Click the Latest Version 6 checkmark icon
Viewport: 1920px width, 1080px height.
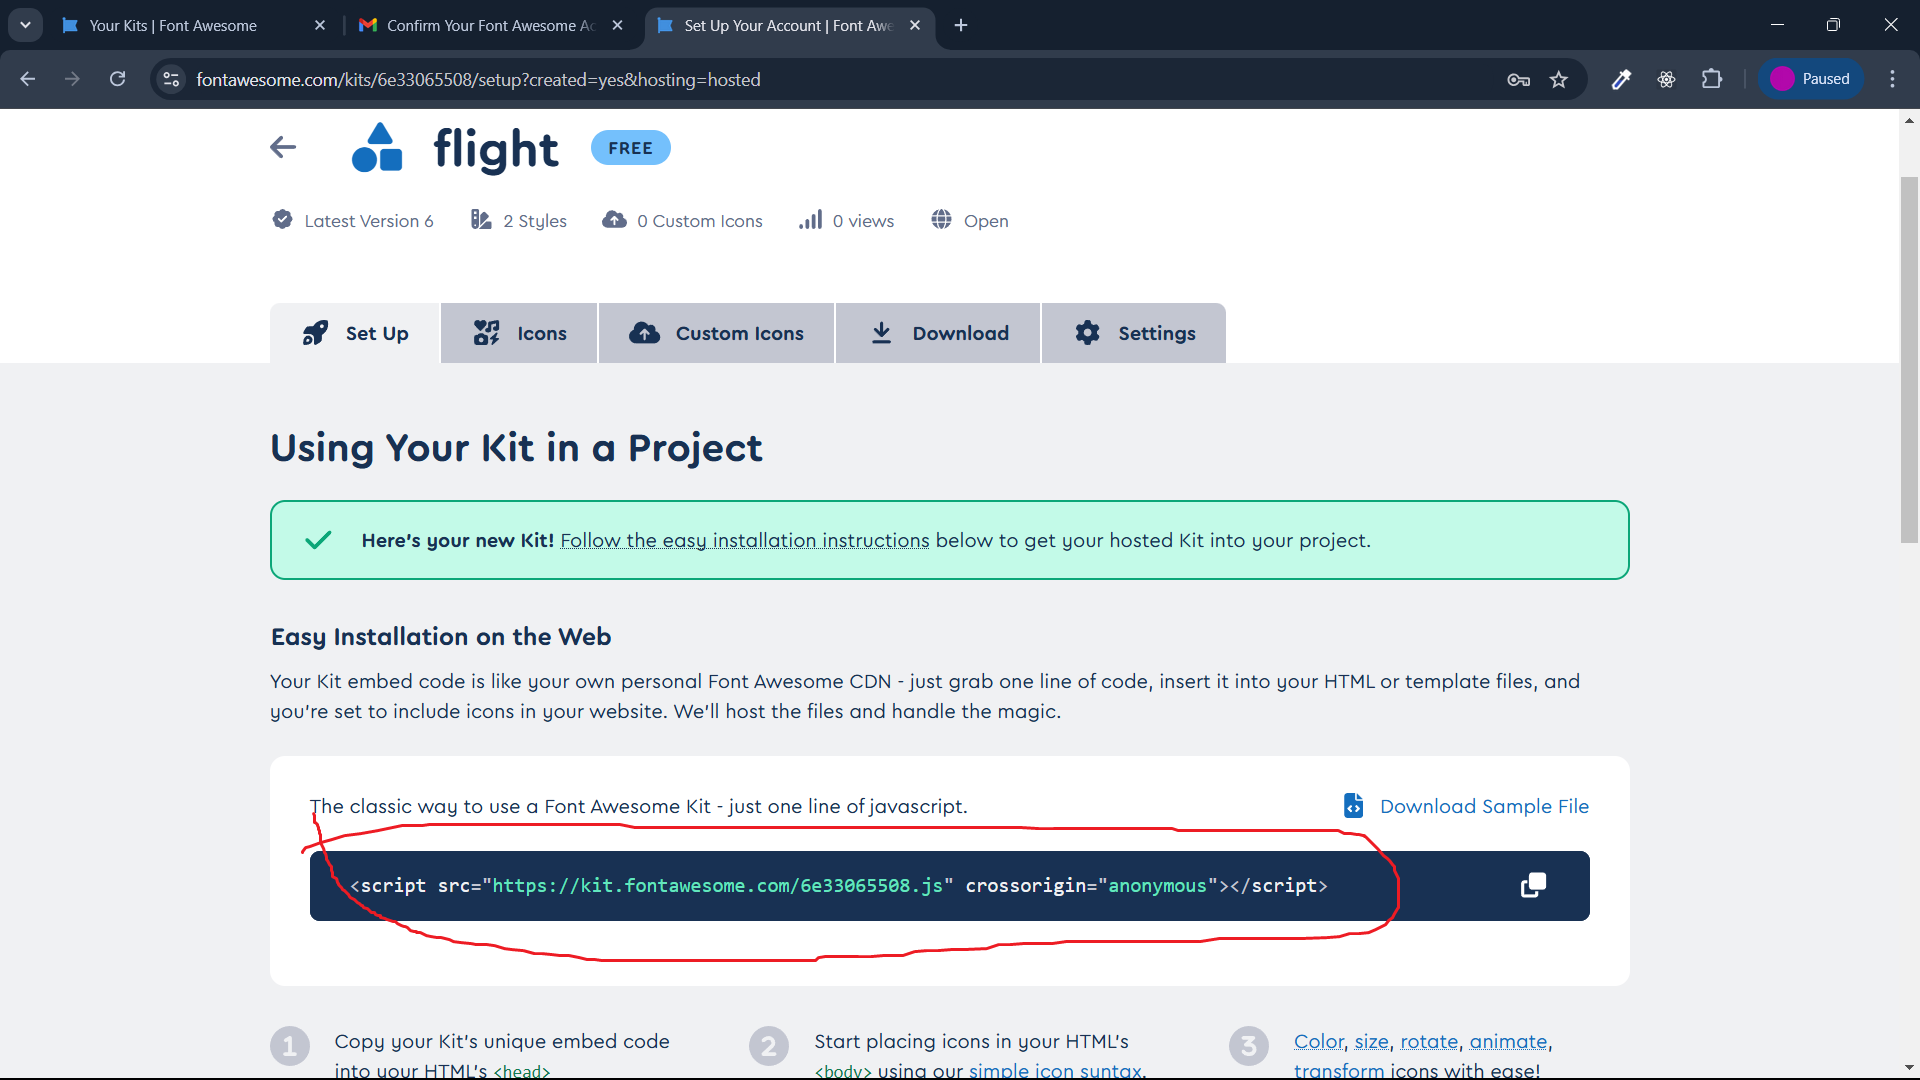282,219
